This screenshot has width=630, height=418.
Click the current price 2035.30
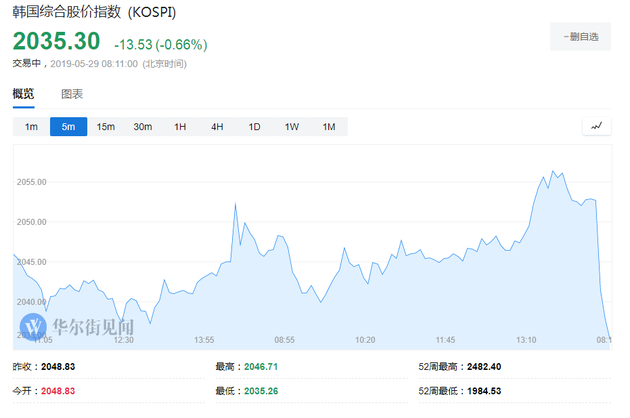pos(56,41)
